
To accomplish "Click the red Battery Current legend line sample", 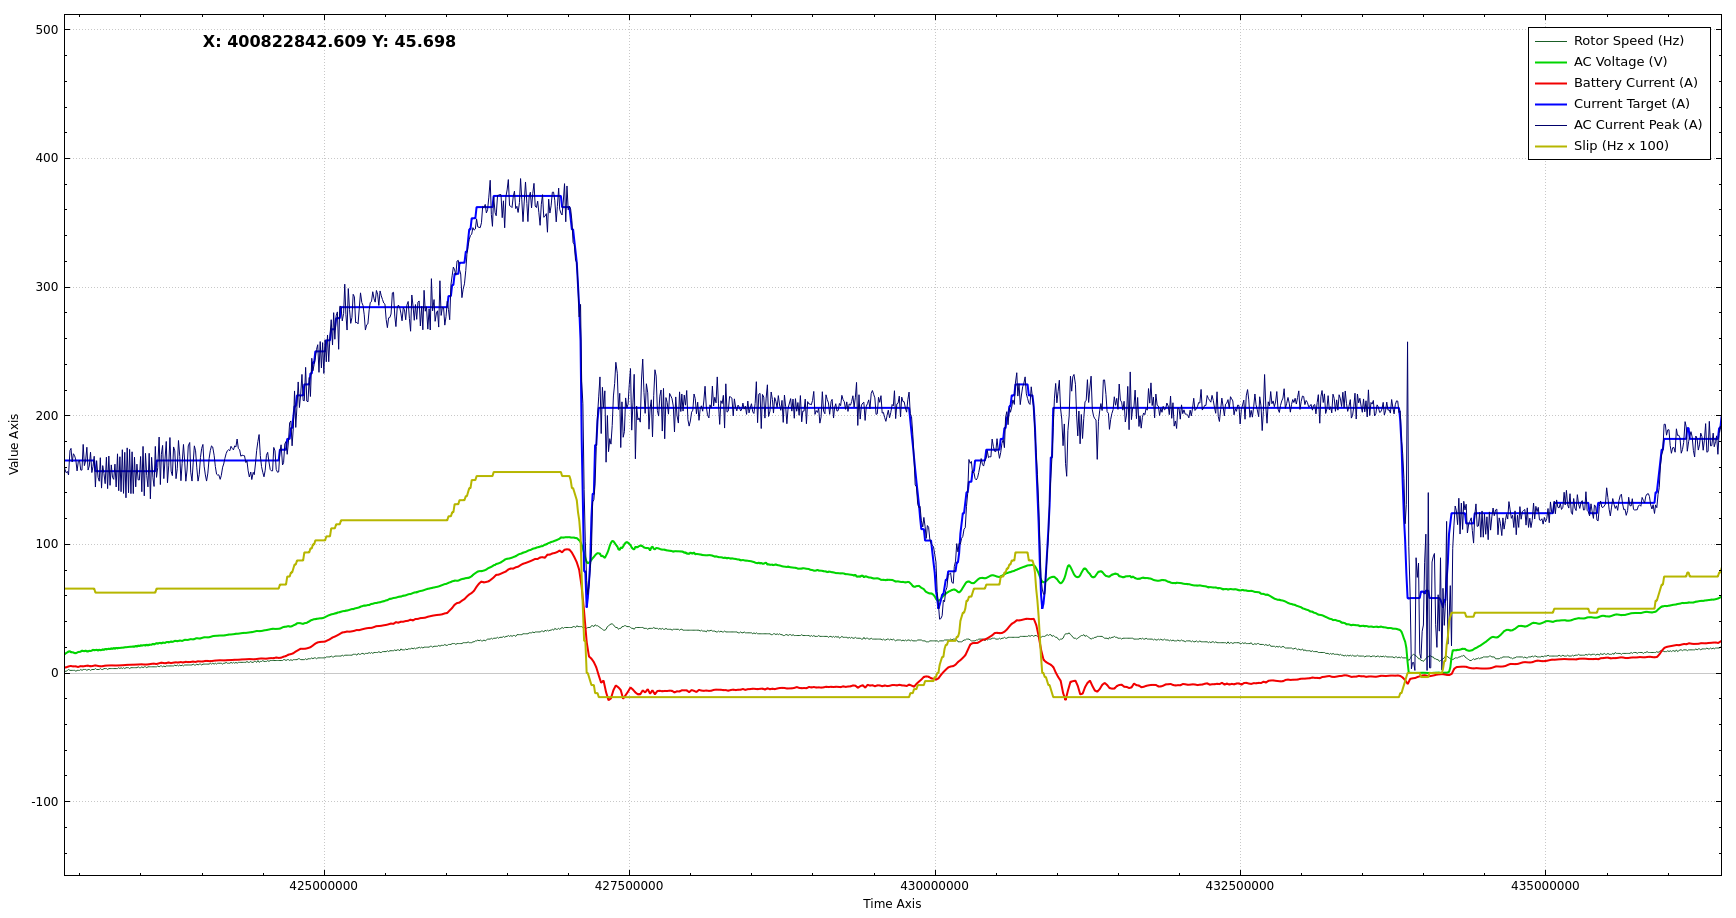I will [x=1550, y=83].
